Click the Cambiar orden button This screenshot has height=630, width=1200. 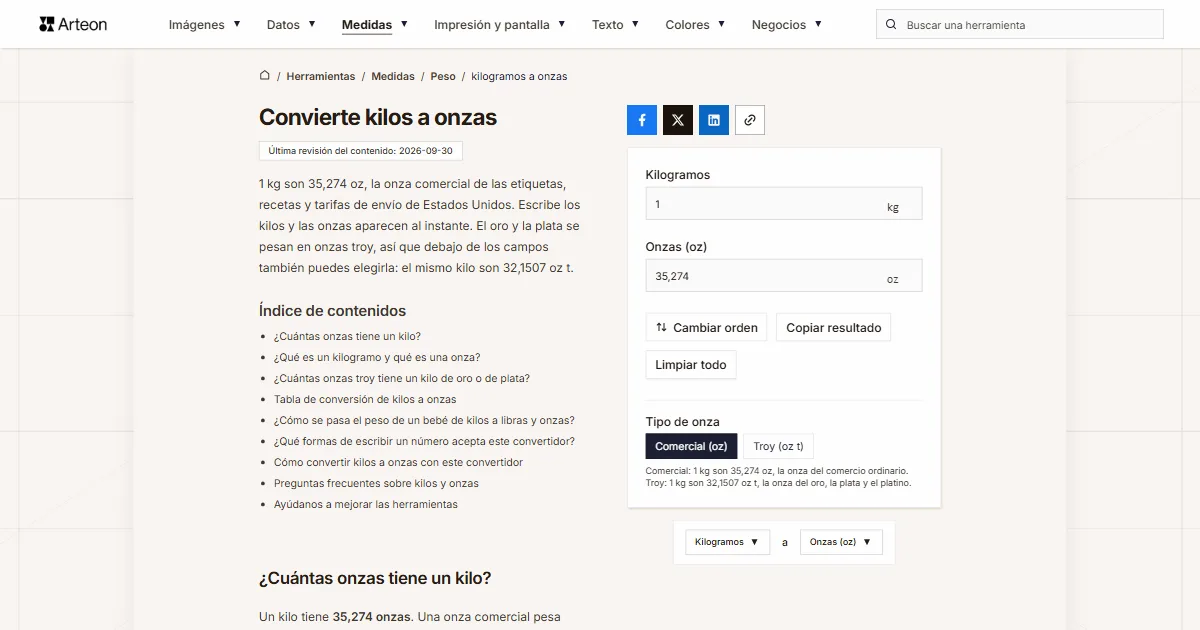point(707,328)
